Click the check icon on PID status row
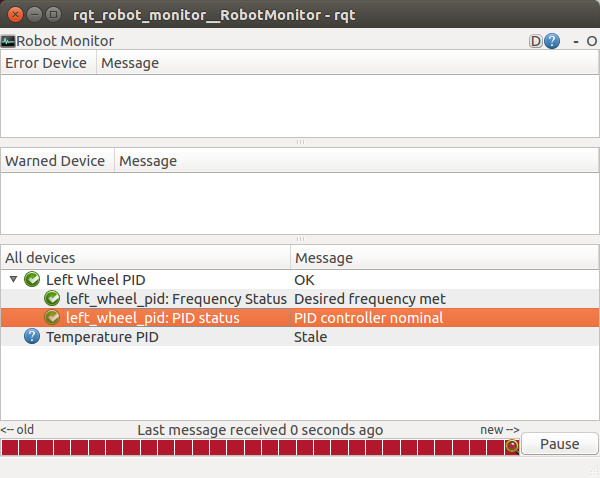The width and height of the screenshot is (600, 478). (x=52, y=318)
